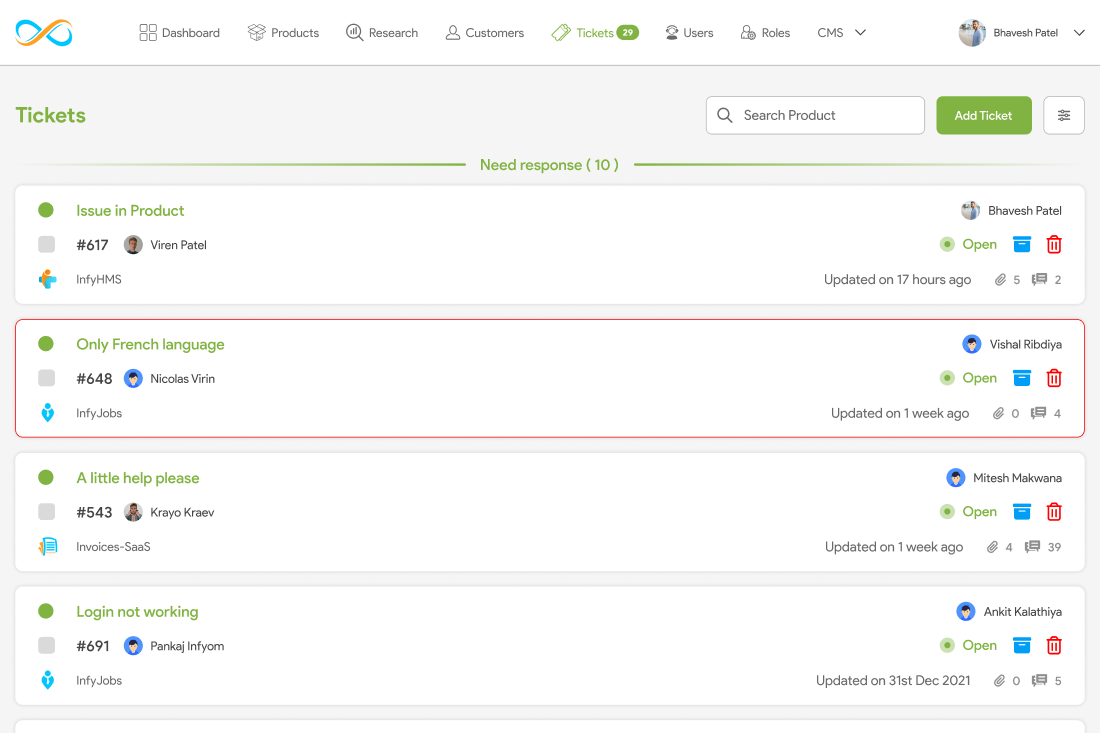Delete ticket #617 using the trash icon
This screenshot has height=733, width=1100.
[x=1054, y=244]
